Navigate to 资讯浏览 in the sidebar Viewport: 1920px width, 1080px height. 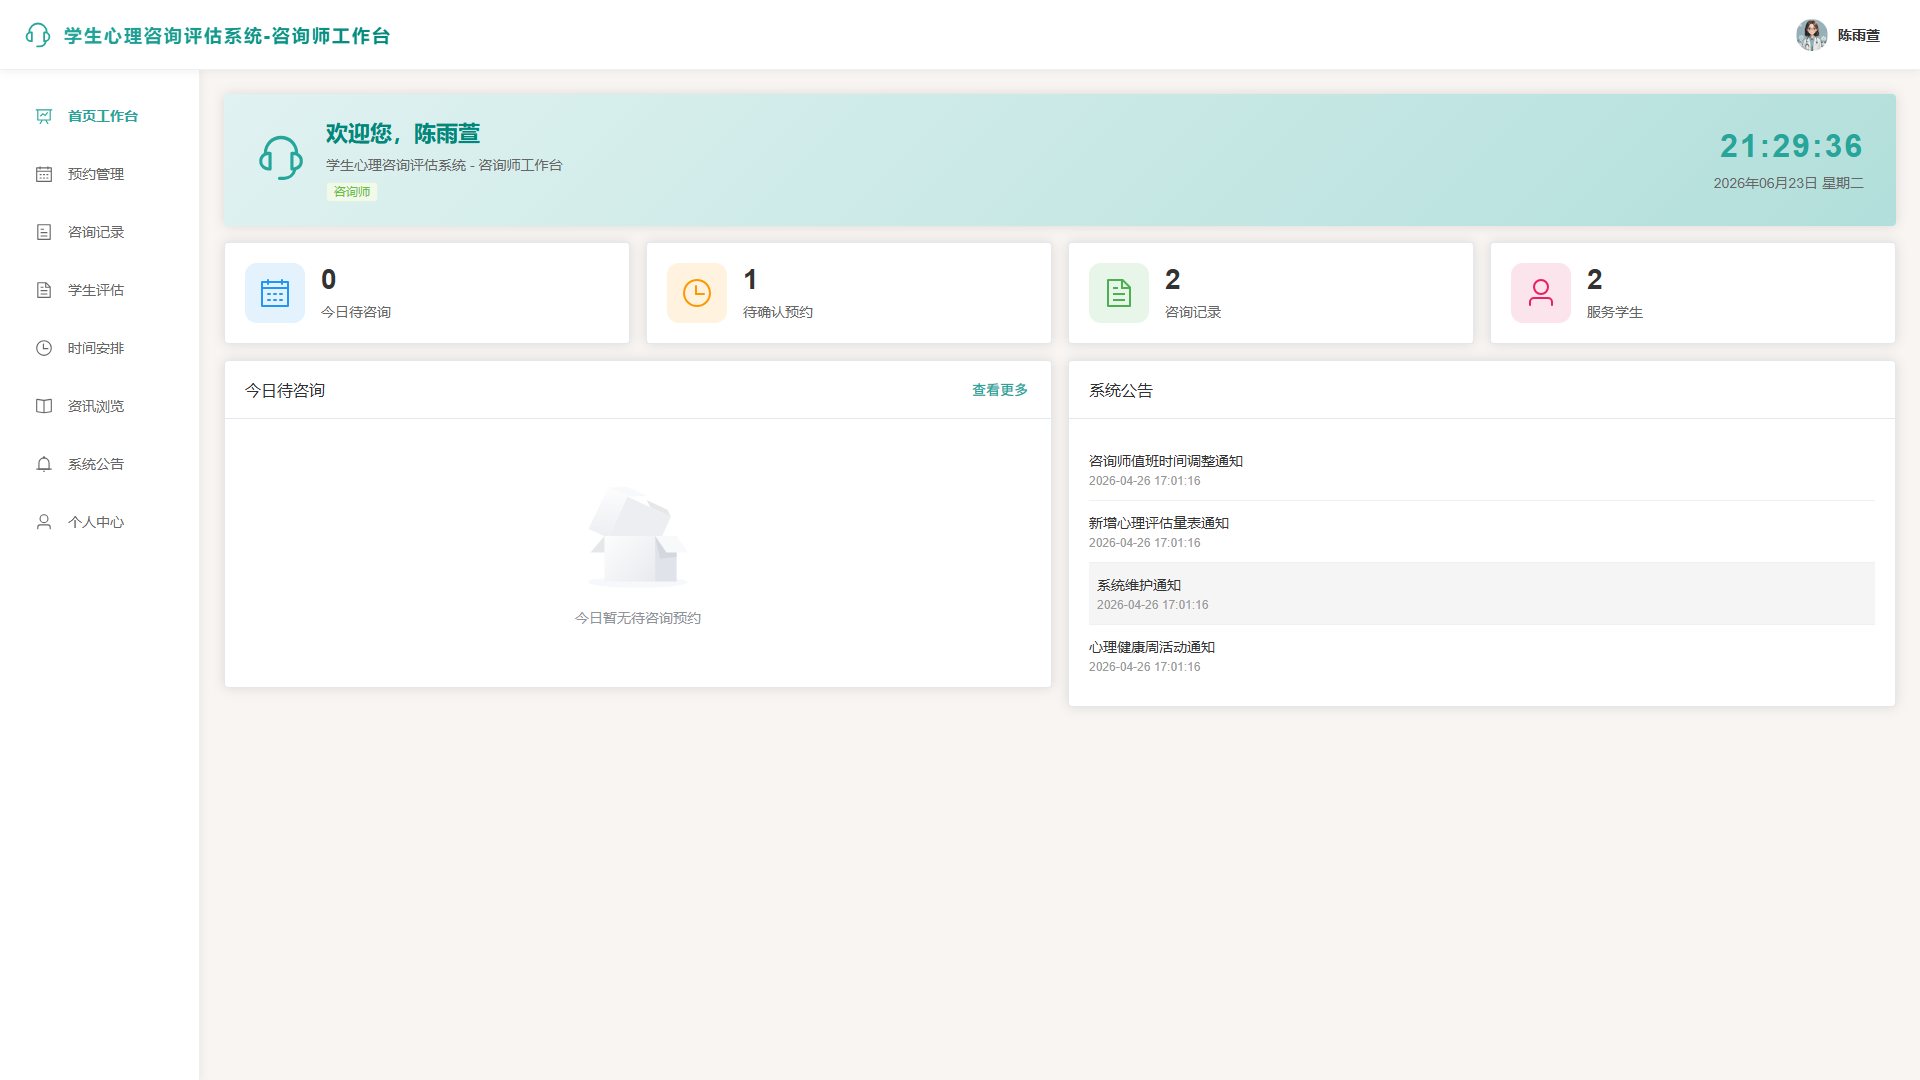click(x=100, y=406)
